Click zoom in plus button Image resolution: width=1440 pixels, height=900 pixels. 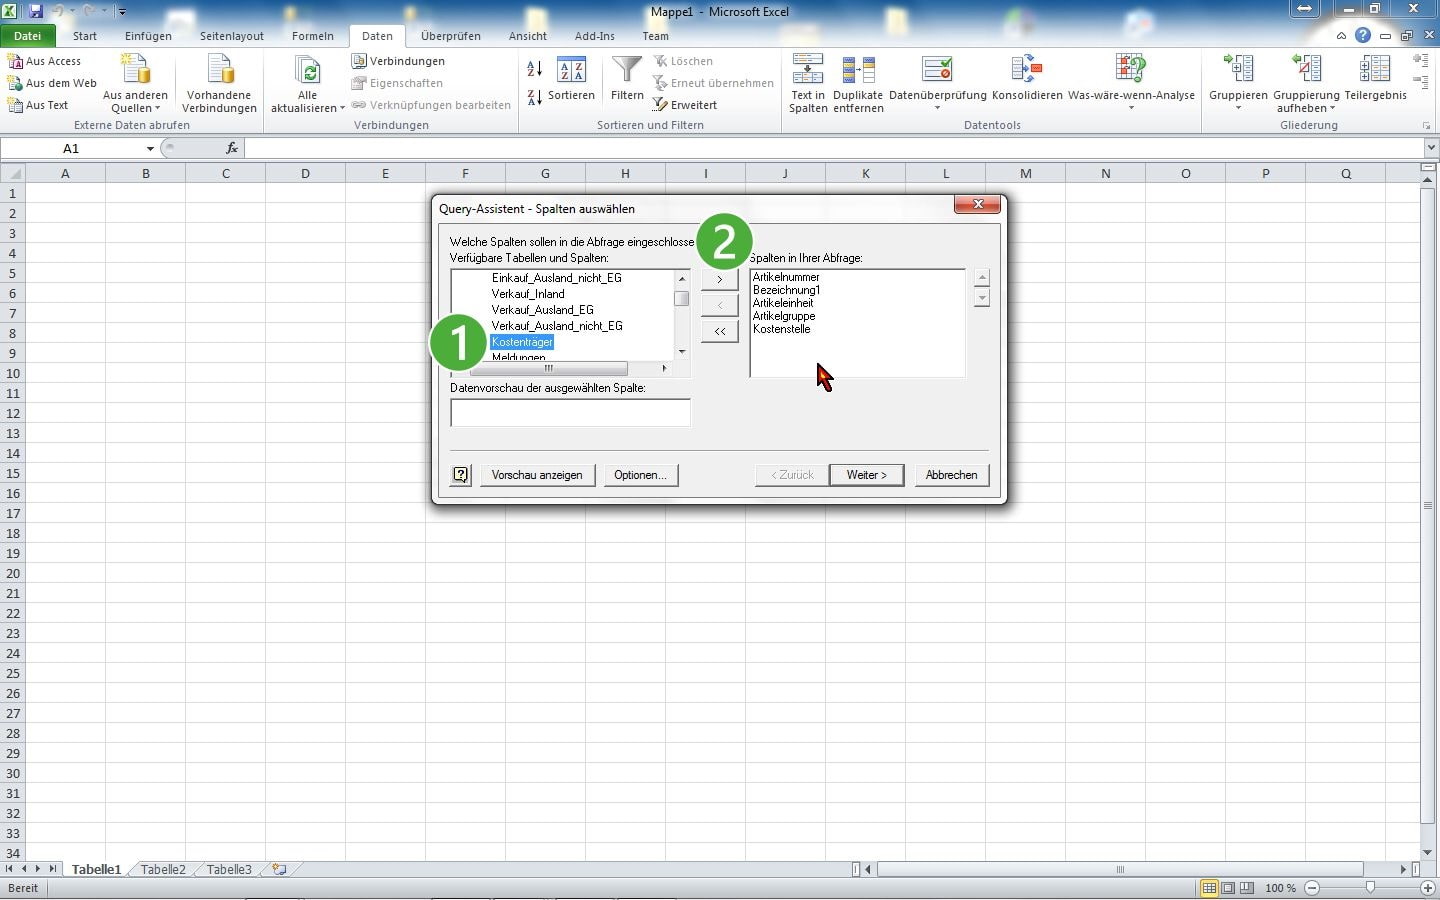1428,888
